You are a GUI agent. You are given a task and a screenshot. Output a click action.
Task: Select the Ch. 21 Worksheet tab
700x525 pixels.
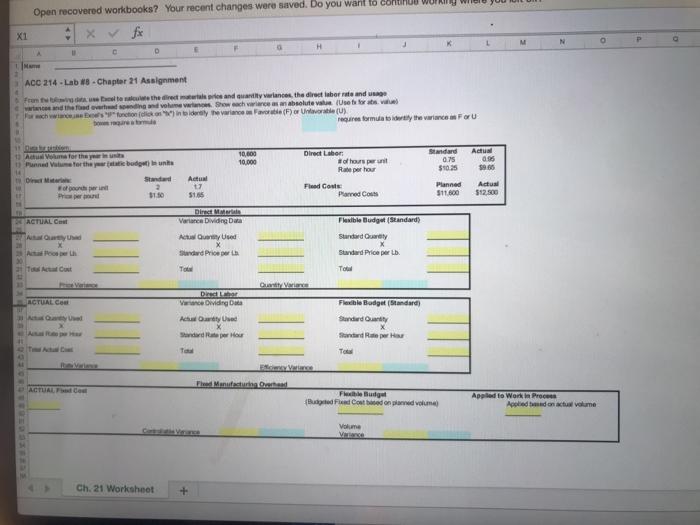[x=115, y=488]
